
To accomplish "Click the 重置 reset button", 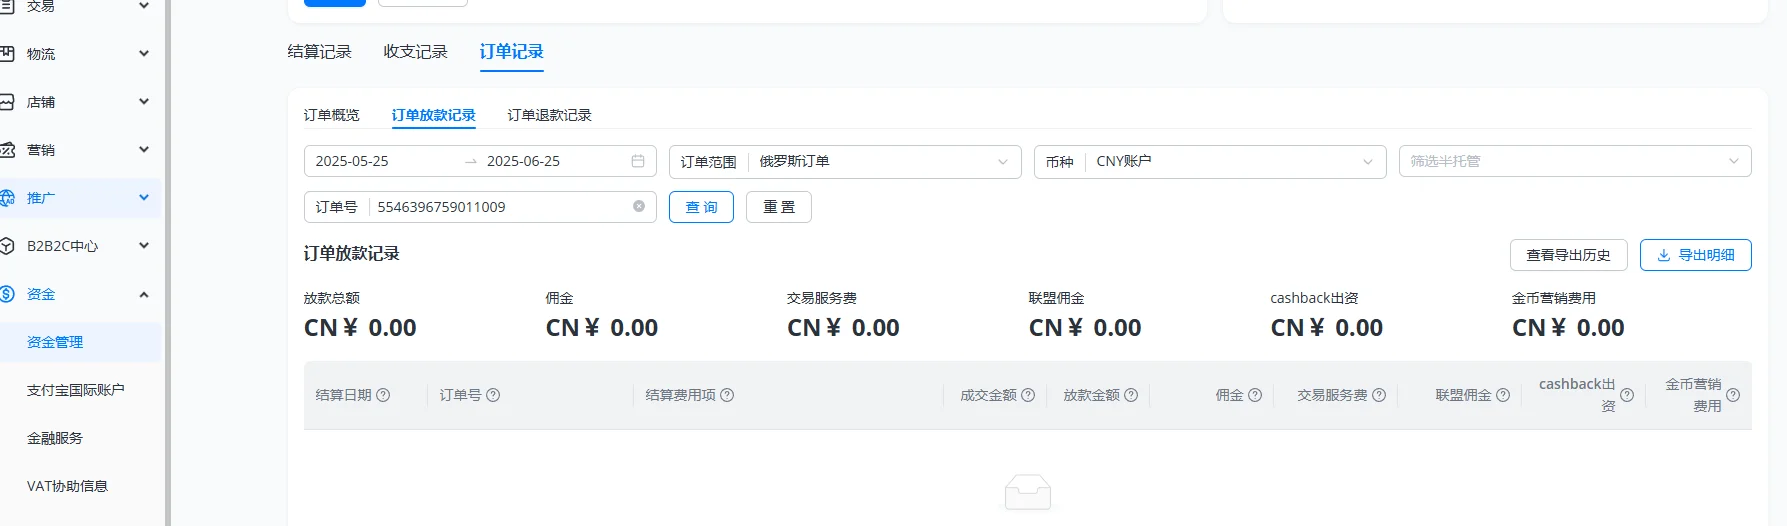I will pos(779,207).
